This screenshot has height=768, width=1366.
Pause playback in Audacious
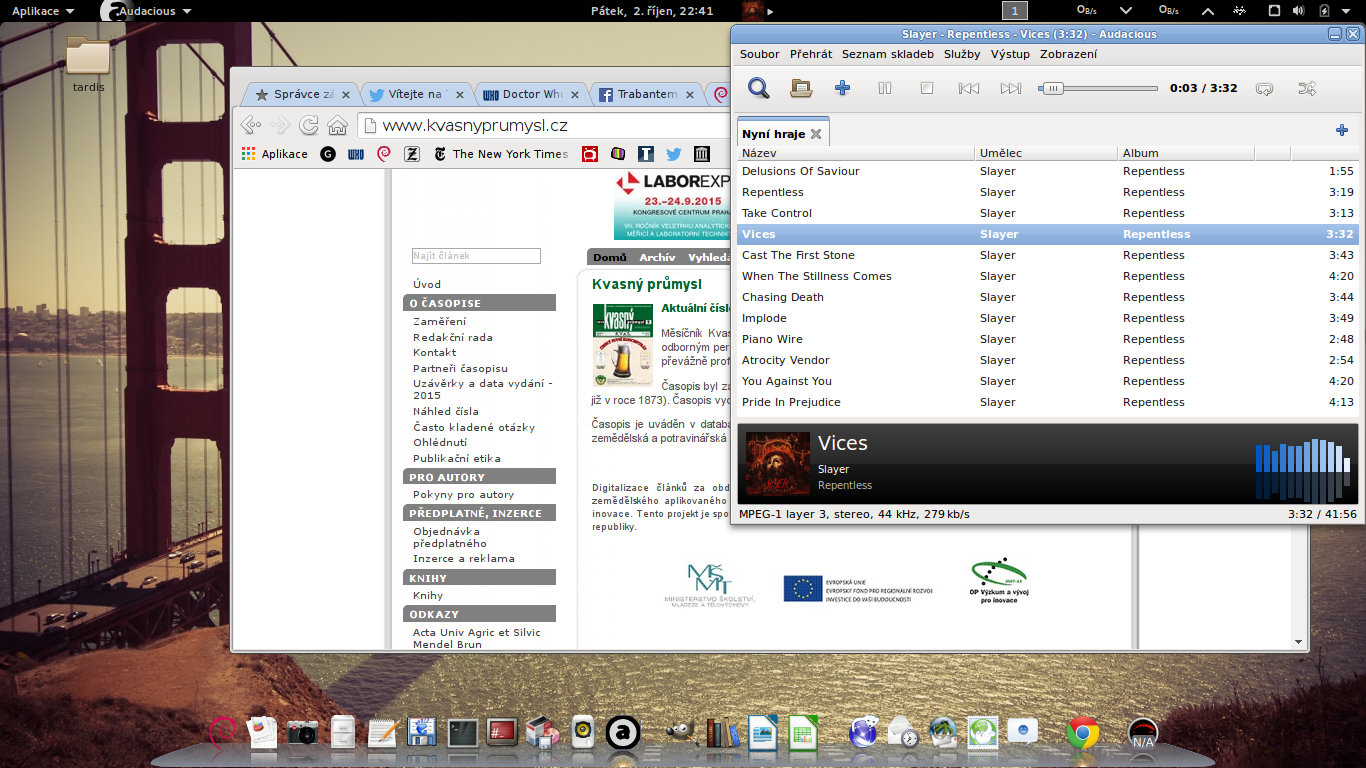(x=885, y=88)
